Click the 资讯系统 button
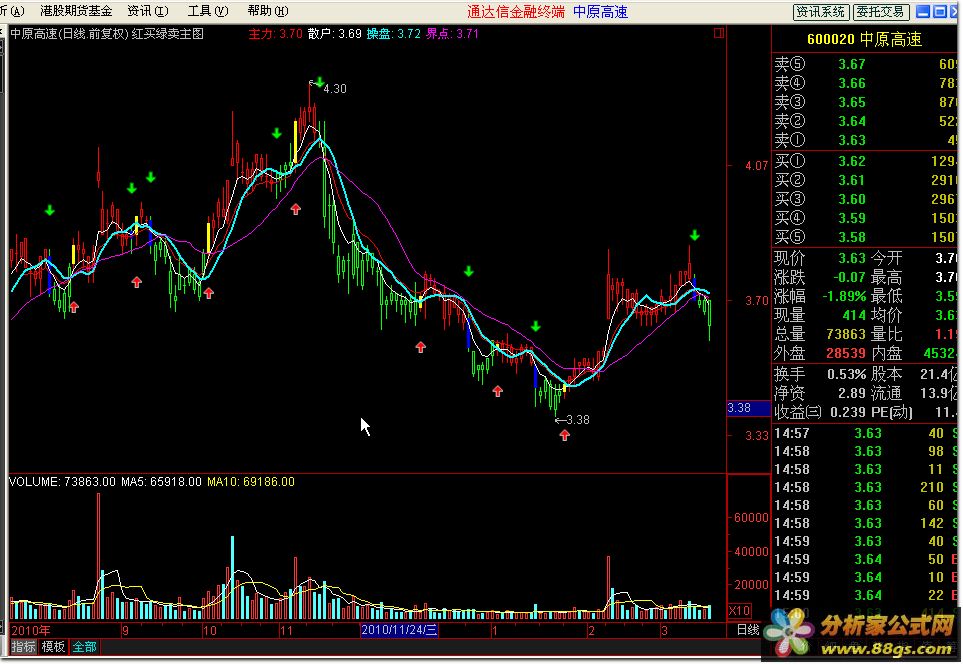963x664 pixels. point(821,12)
